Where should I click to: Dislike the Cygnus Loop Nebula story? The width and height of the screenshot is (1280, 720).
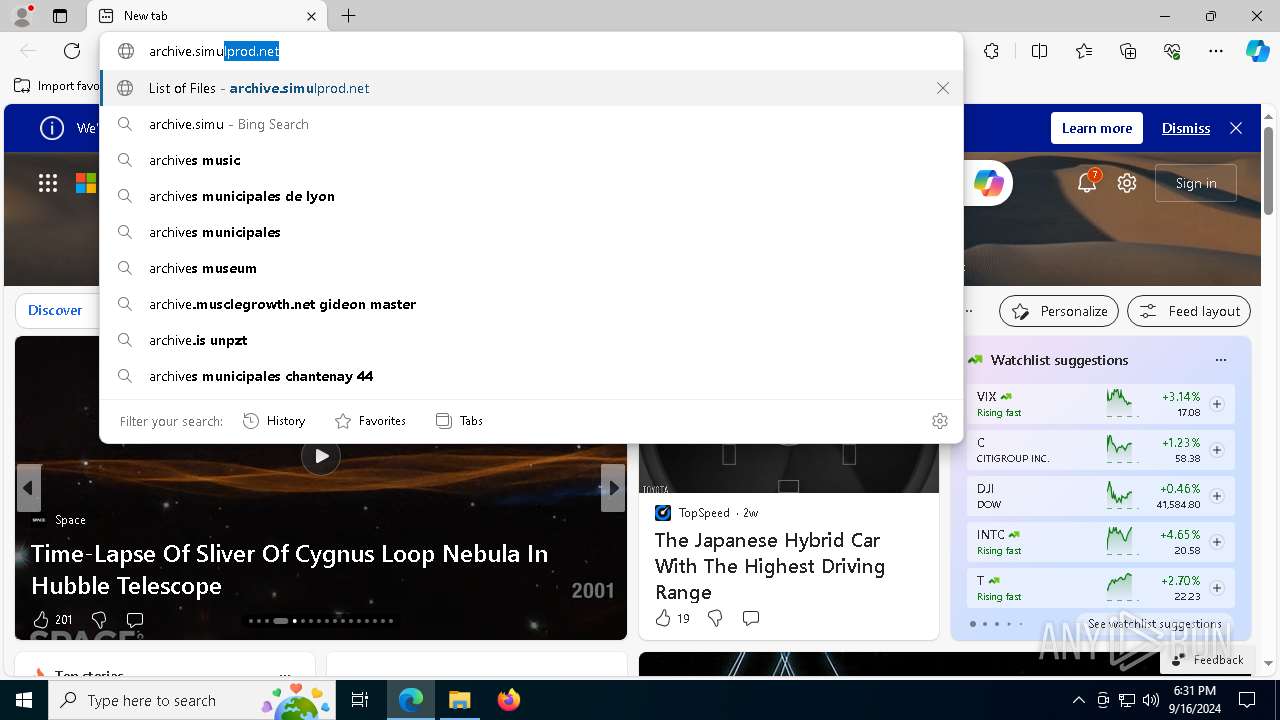click(98, 619)
